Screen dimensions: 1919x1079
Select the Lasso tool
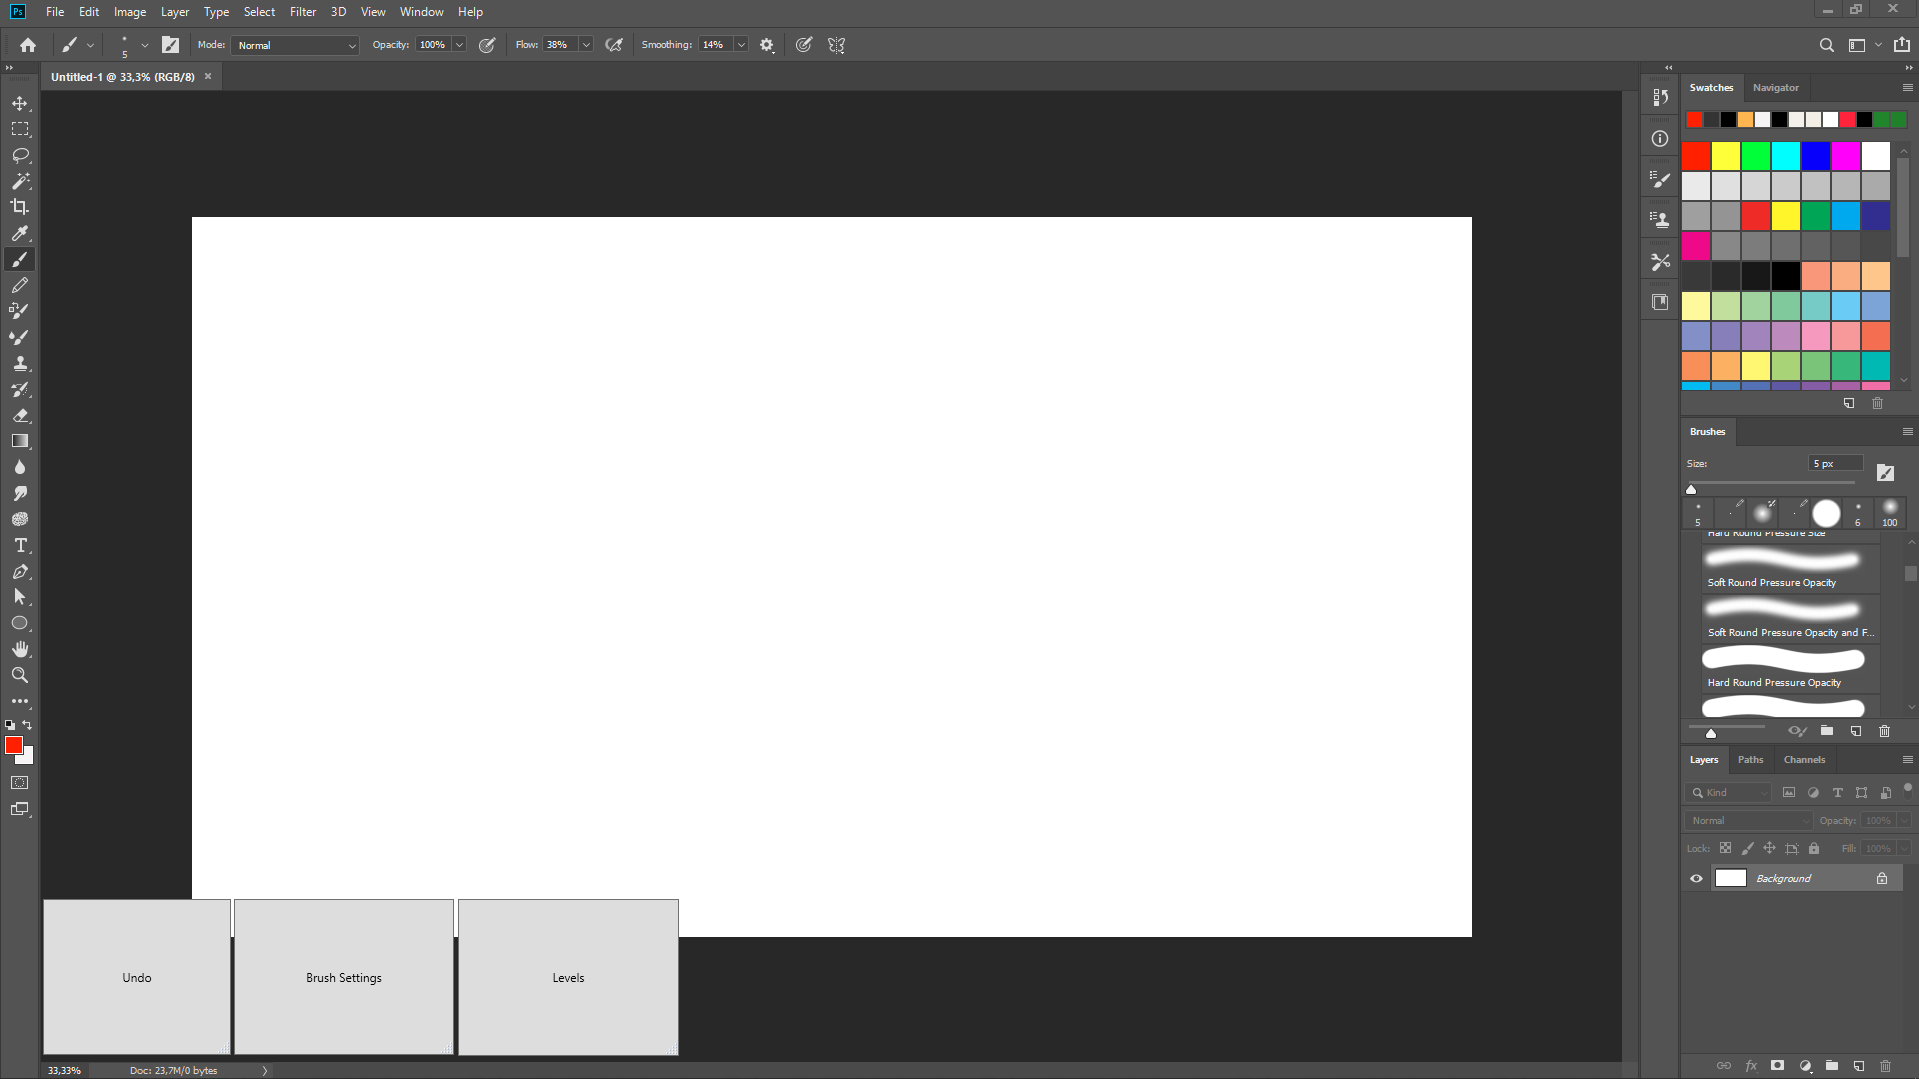[x=20, y=155]
